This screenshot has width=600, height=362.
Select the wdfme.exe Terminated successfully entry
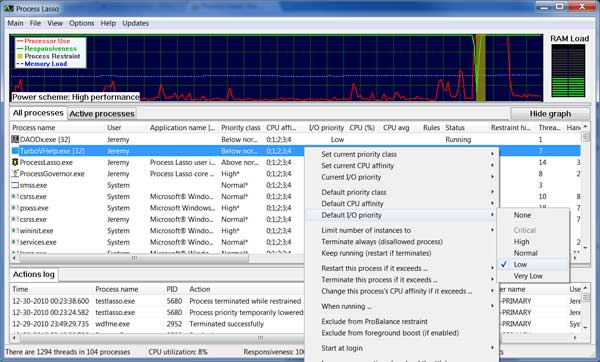(158, 324)
